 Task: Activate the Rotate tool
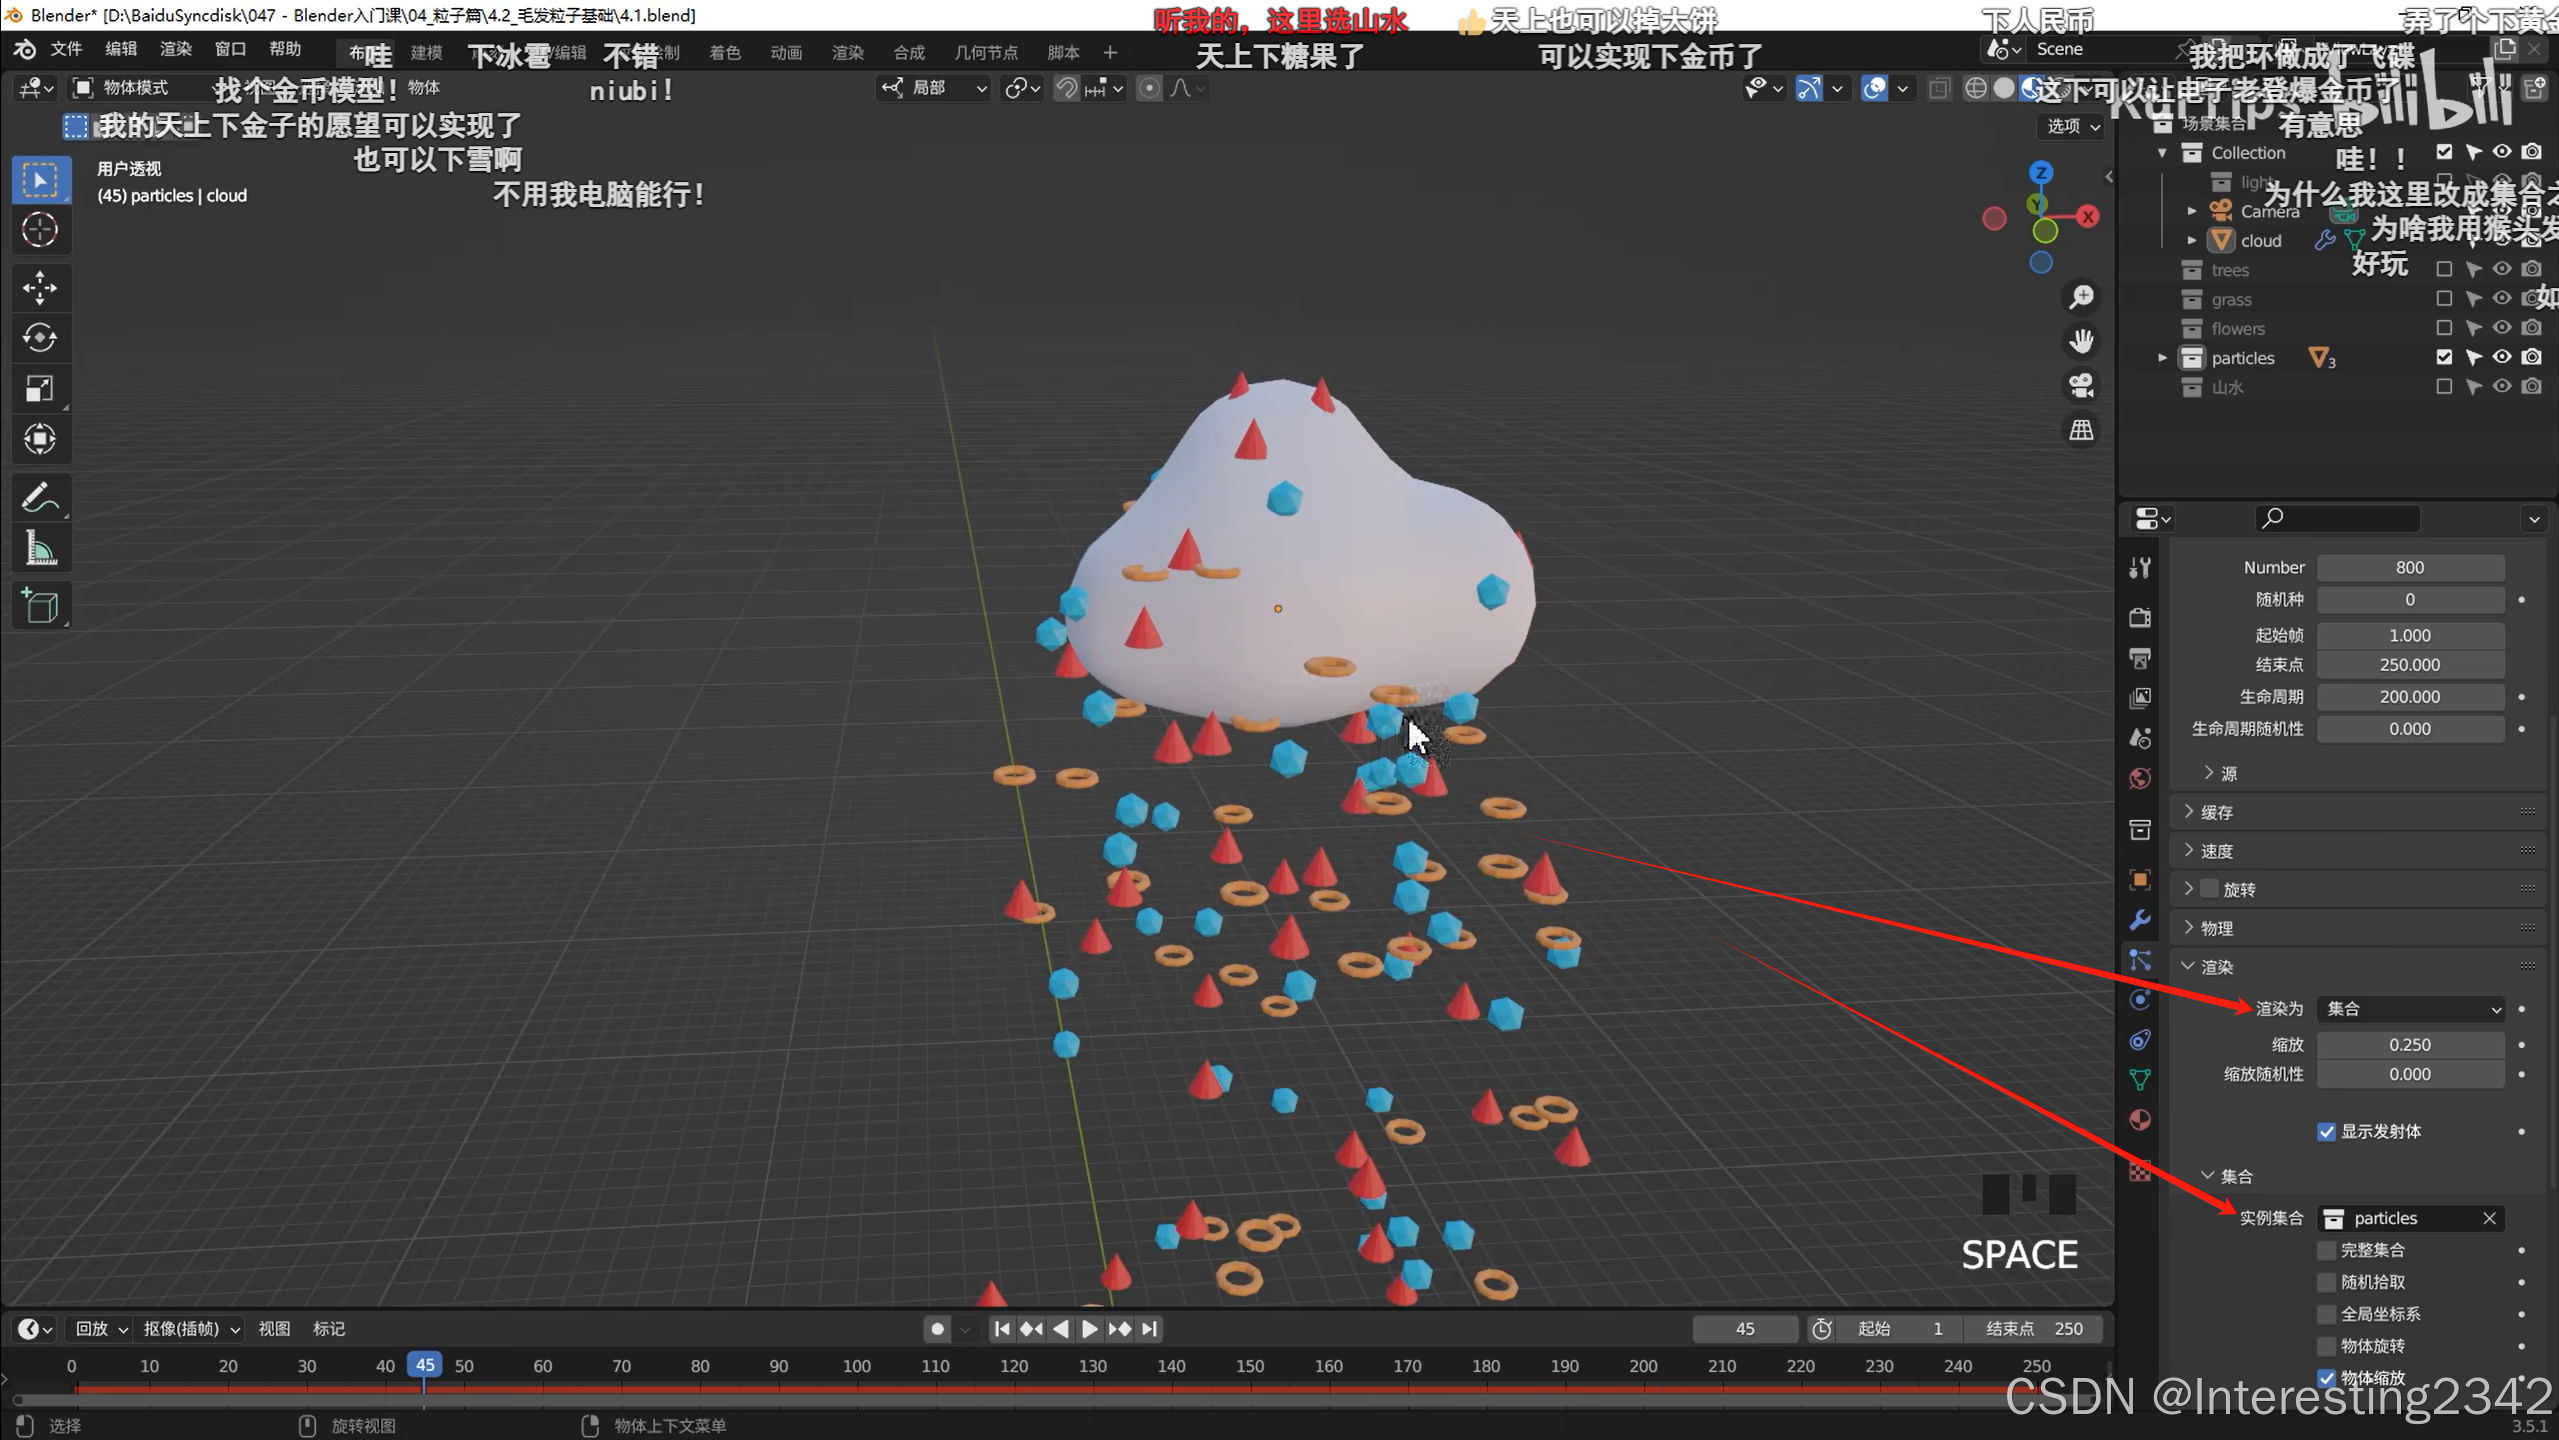40,338
